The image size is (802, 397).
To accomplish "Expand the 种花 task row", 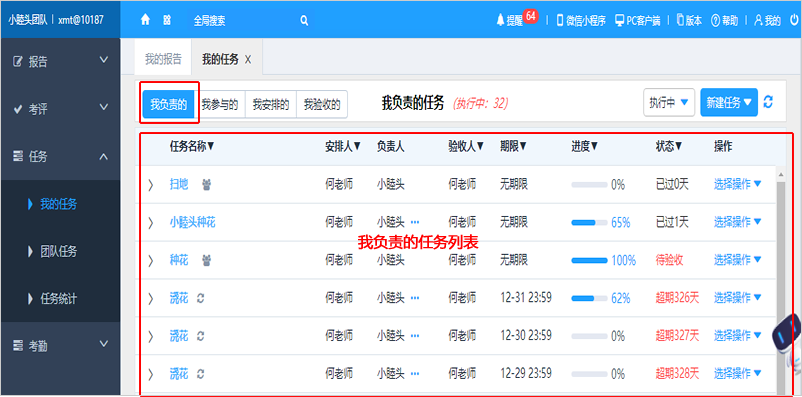I will (x=150, y=260).
